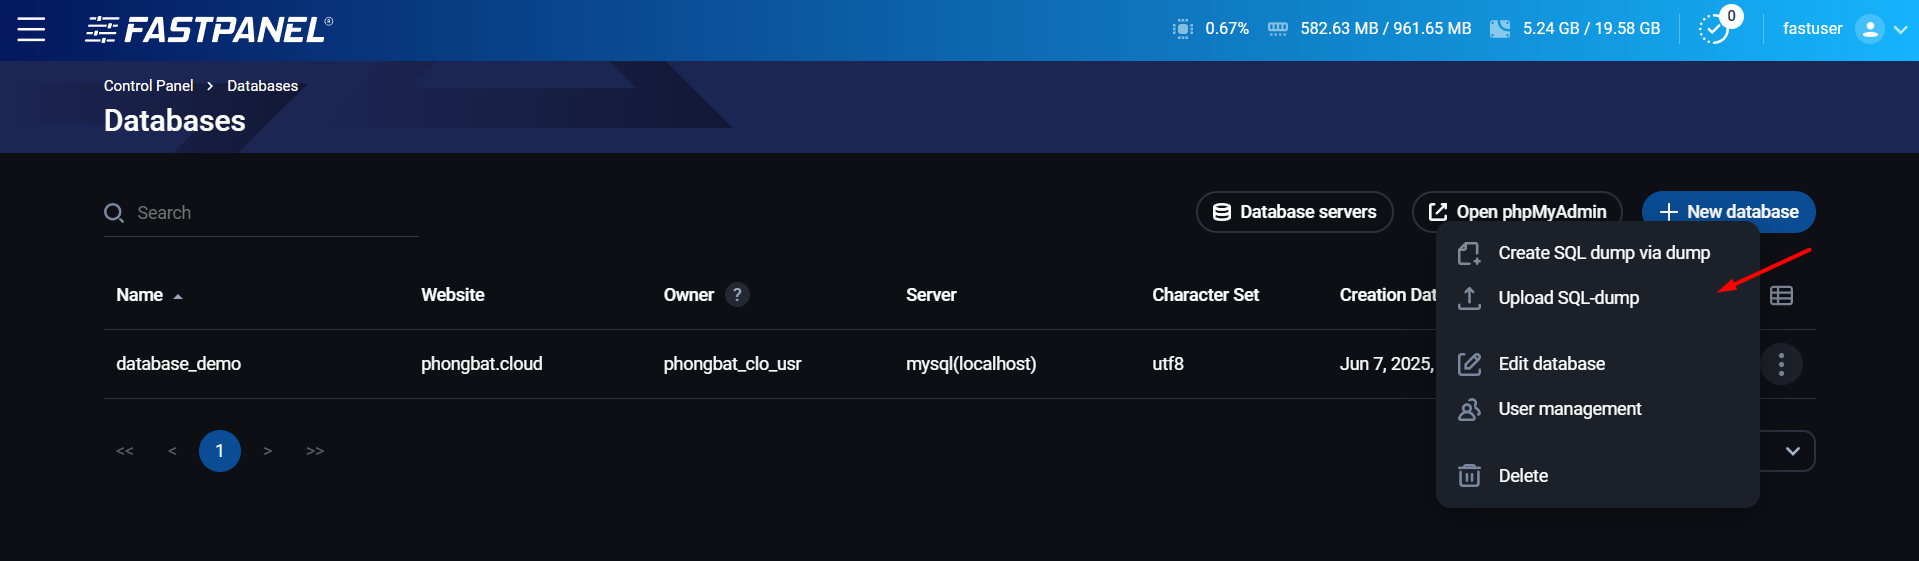The height and width of the screenshot is (561, 1919).
Task: Click the three-dot menu for database_demo
Action: tap(1781, 364)
